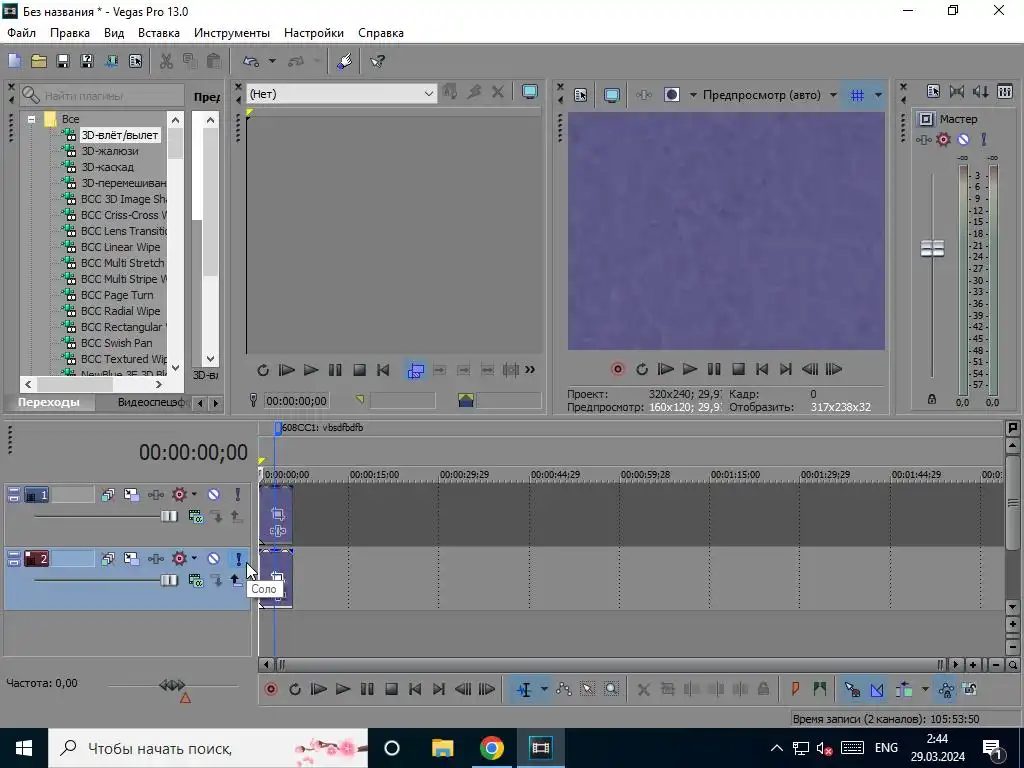Open the Справка menu
Image resolution: width=1024 pixels, height=768 pixels.
point(381,33)
